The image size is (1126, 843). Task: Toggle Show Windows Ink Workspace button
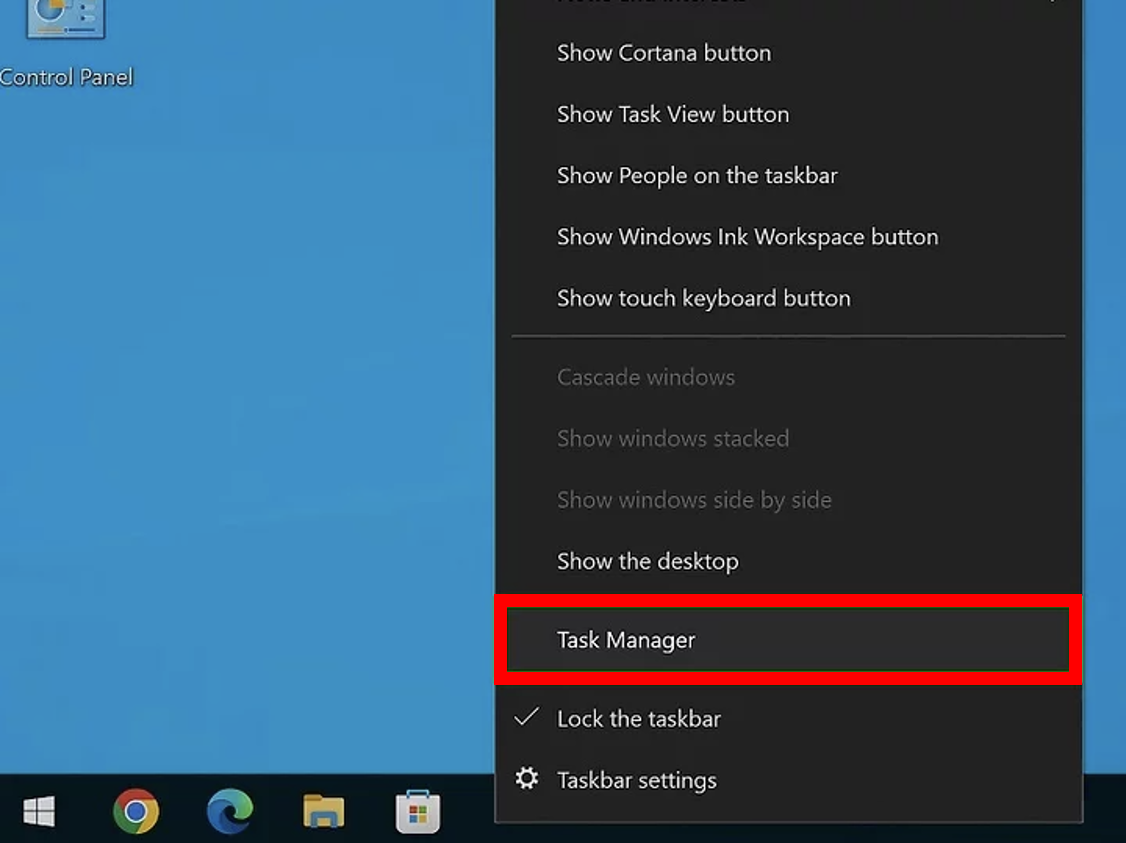click(x=747, y=237)
